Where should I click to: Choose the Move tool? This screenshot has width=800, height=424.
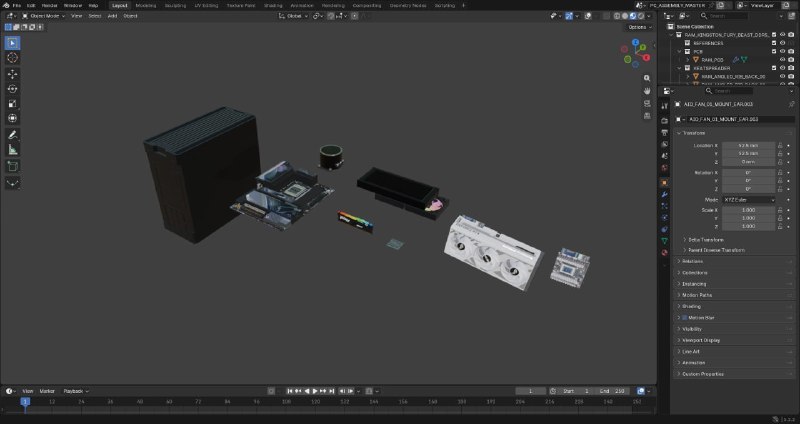click(13, 74)
